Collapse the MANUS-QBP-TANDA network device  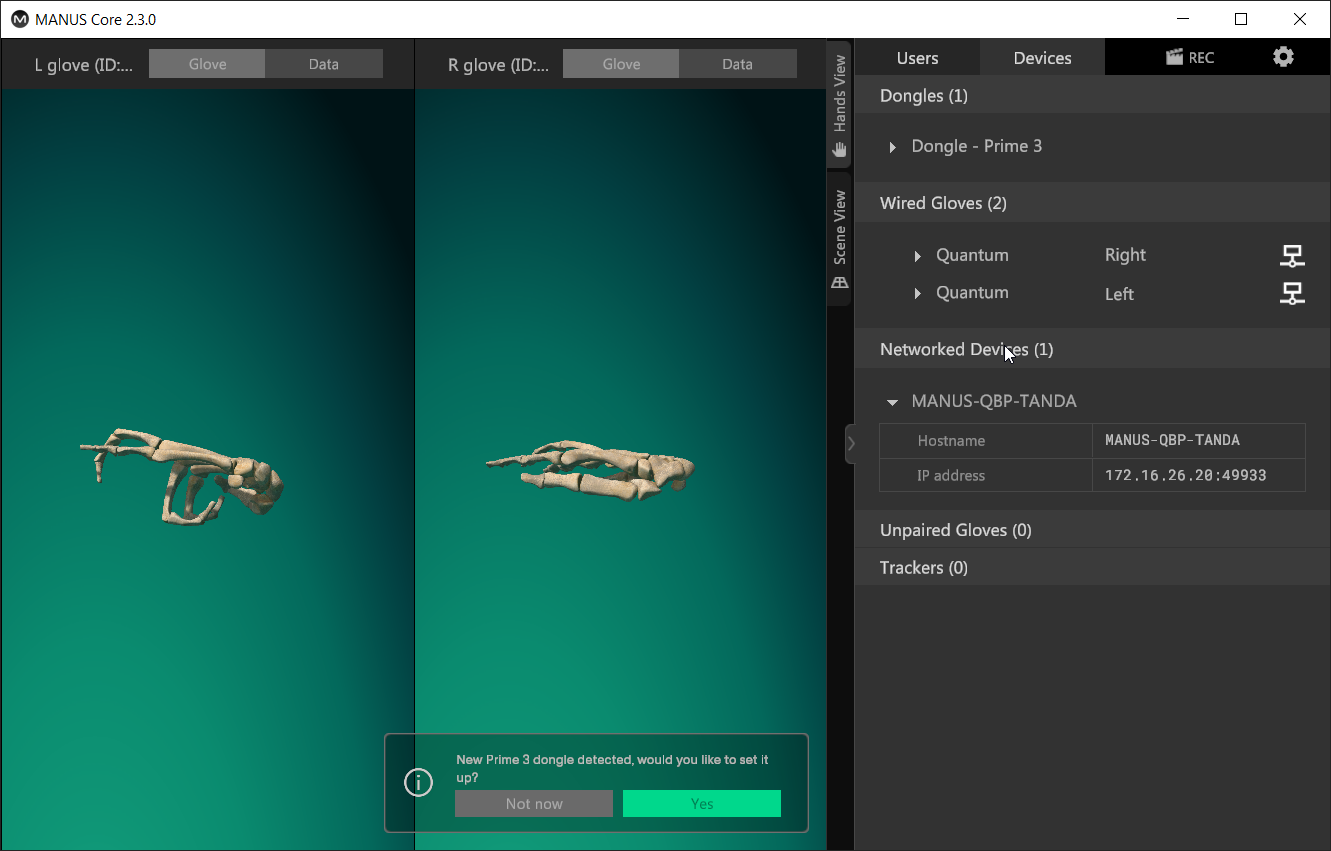(x=892, y=402)
